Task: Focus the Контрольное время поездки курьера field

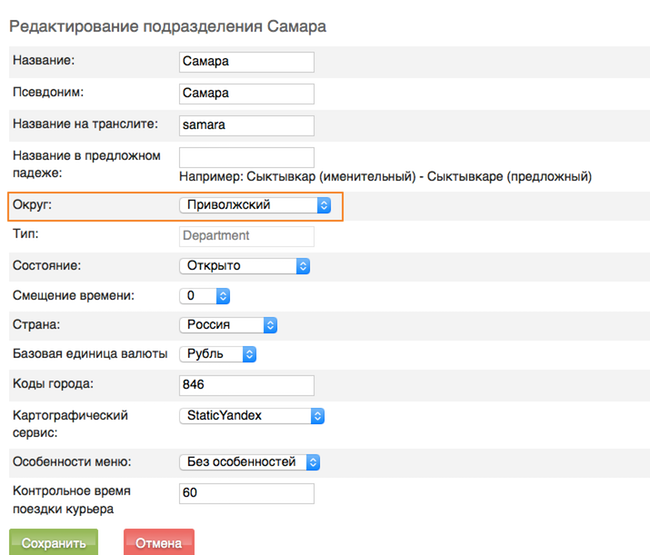Action: pyautogui.click(x=247, y=493)
